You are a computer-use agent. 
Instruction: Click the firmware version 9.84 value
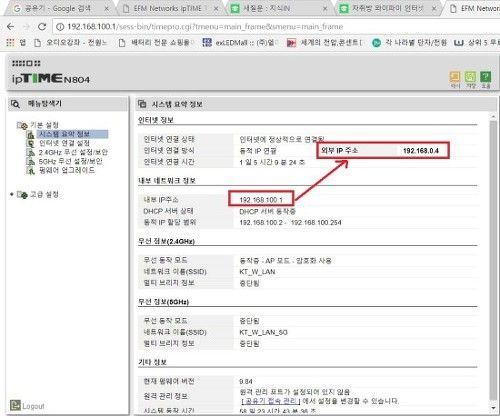[x=246, y=381]
